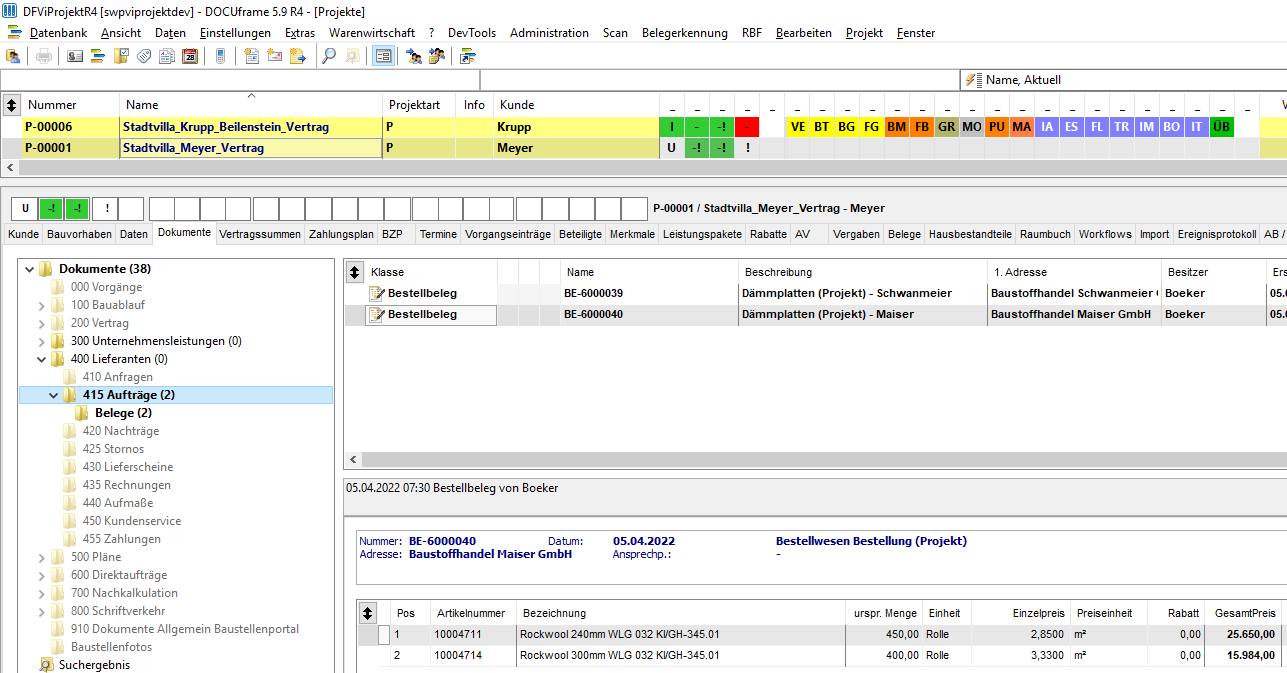Click the green ÜB status cell

[x=1221, y=127]
